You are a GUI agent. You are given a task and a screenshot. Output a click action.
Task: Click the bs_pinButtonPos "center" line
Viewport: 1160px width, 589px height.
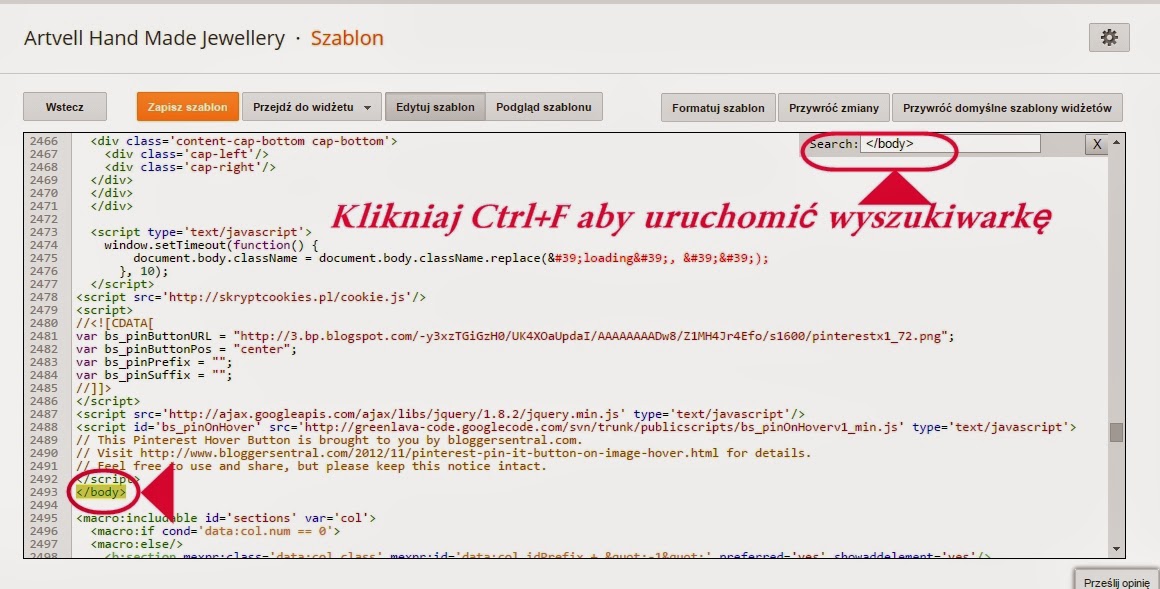click(x=186, y=349)
